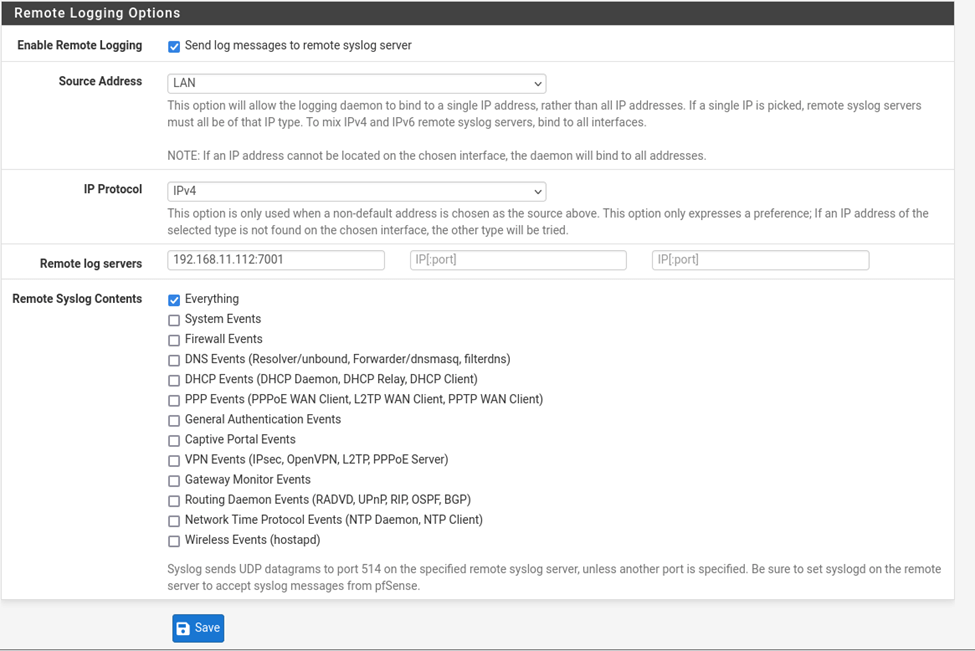This screenshot has height=651, width=975.
Task: Enable System Events checkbox
Action: coord(174,320)
